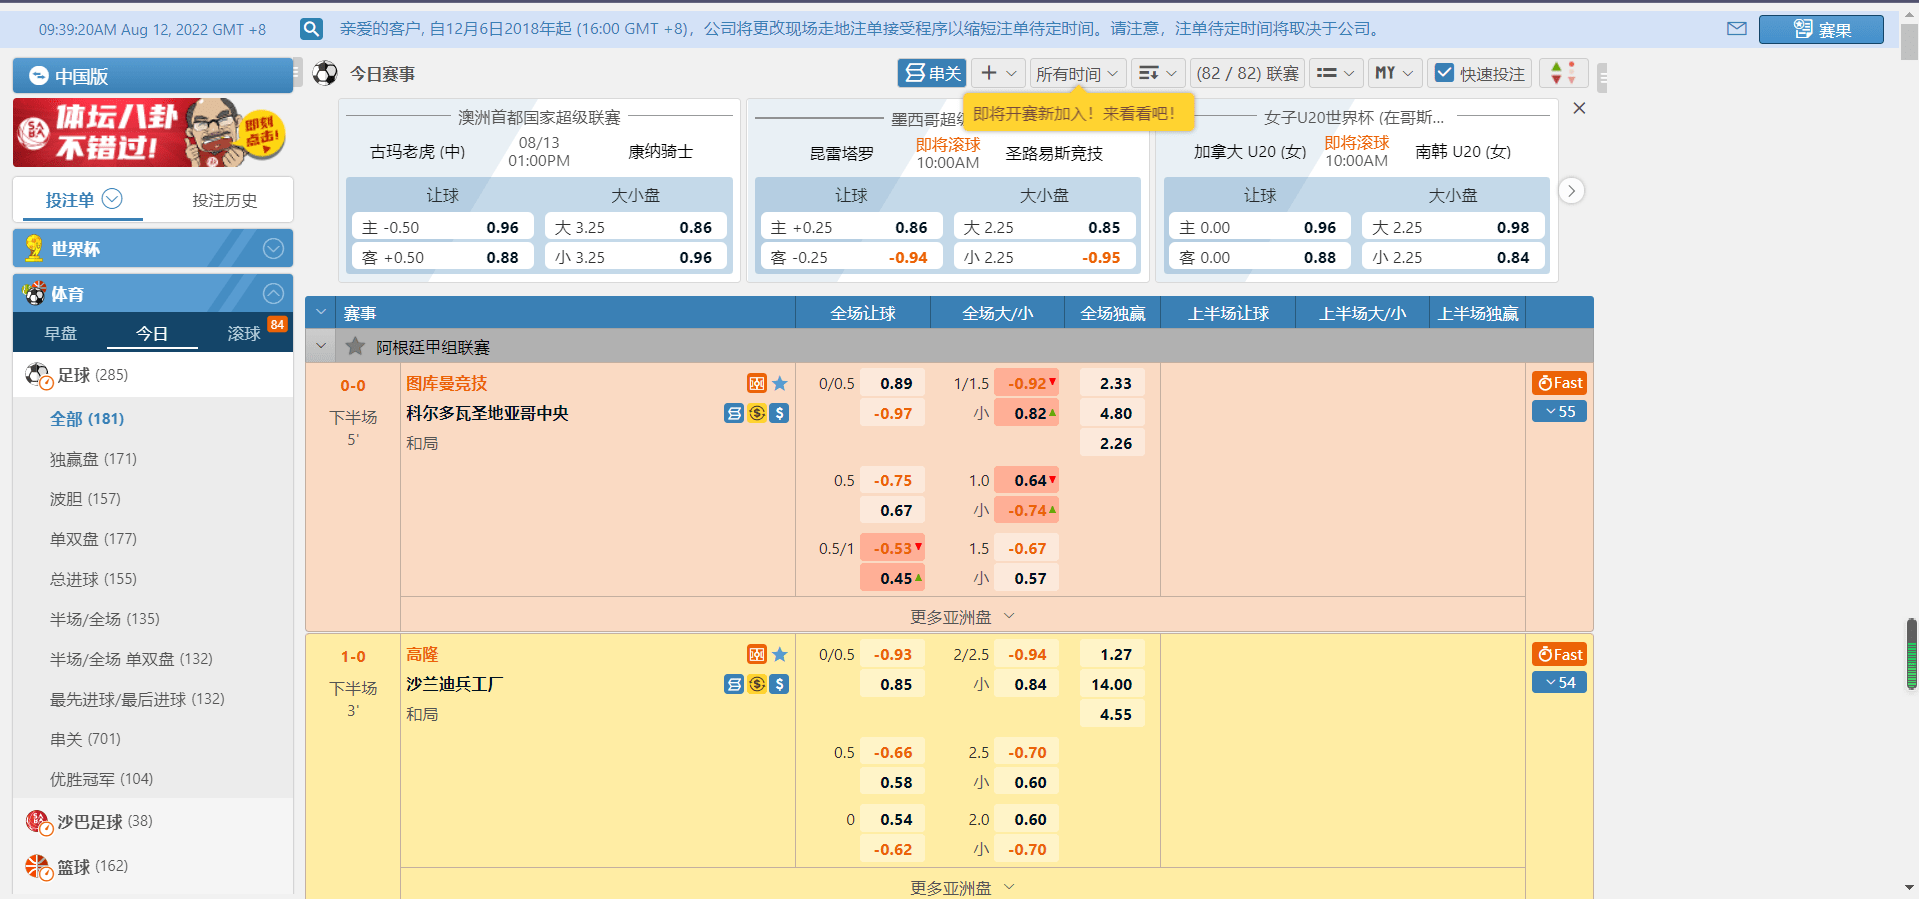
Task: Open the scoreboard icon beside 高隆
Action: [757, 655]
